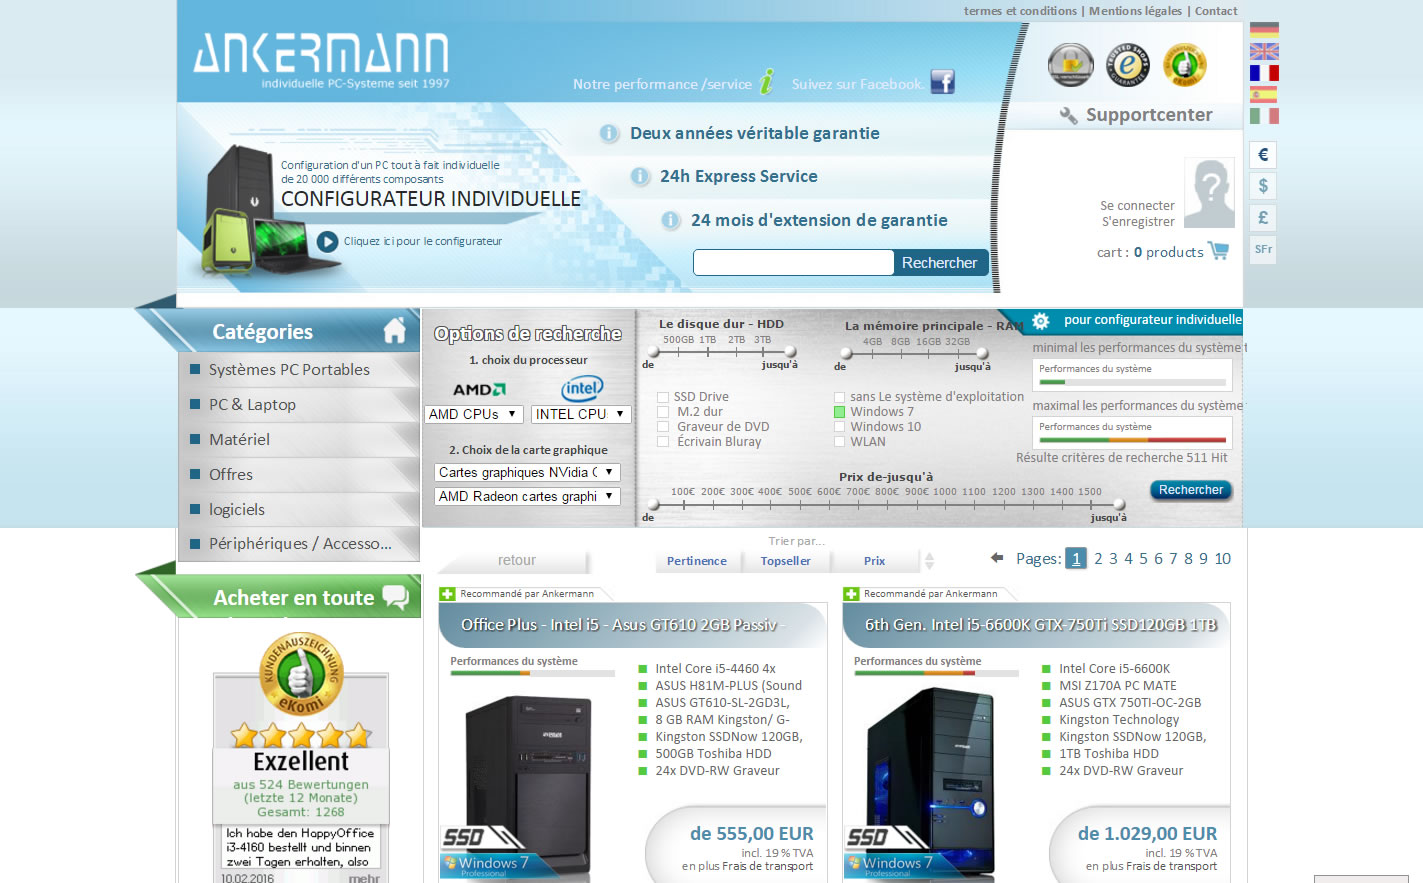
Task: Open the logiciels category
Action: (299, 509)
